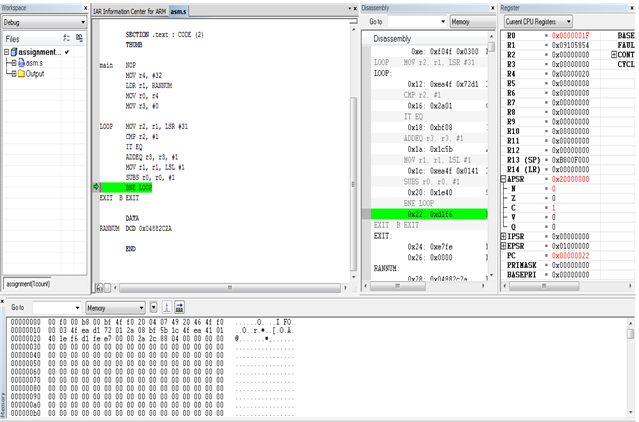
Task: Click the Memory window live update icon
Action: (x=179, y=307)
